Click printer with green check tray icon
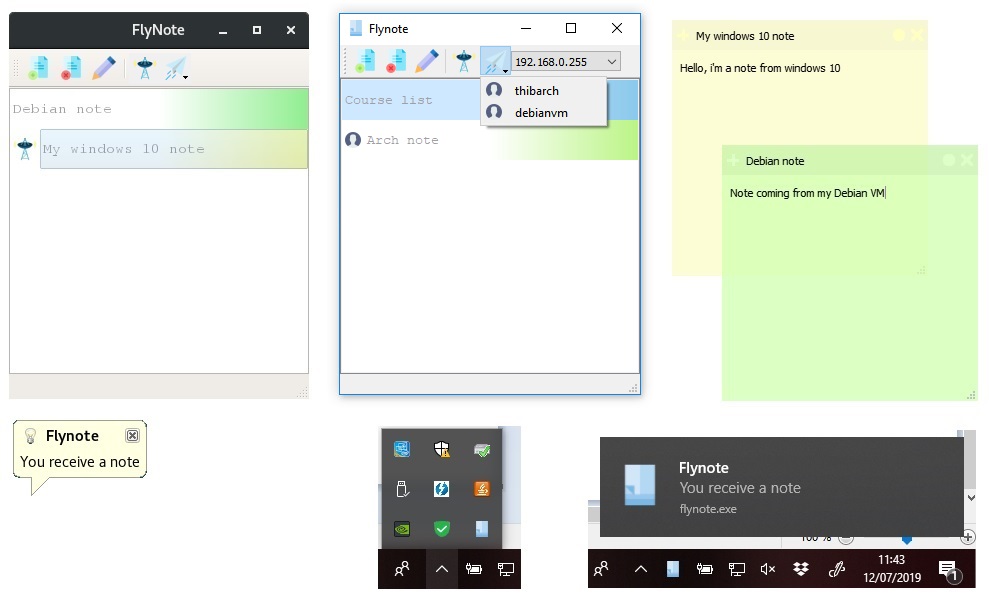 coord(482,449)
